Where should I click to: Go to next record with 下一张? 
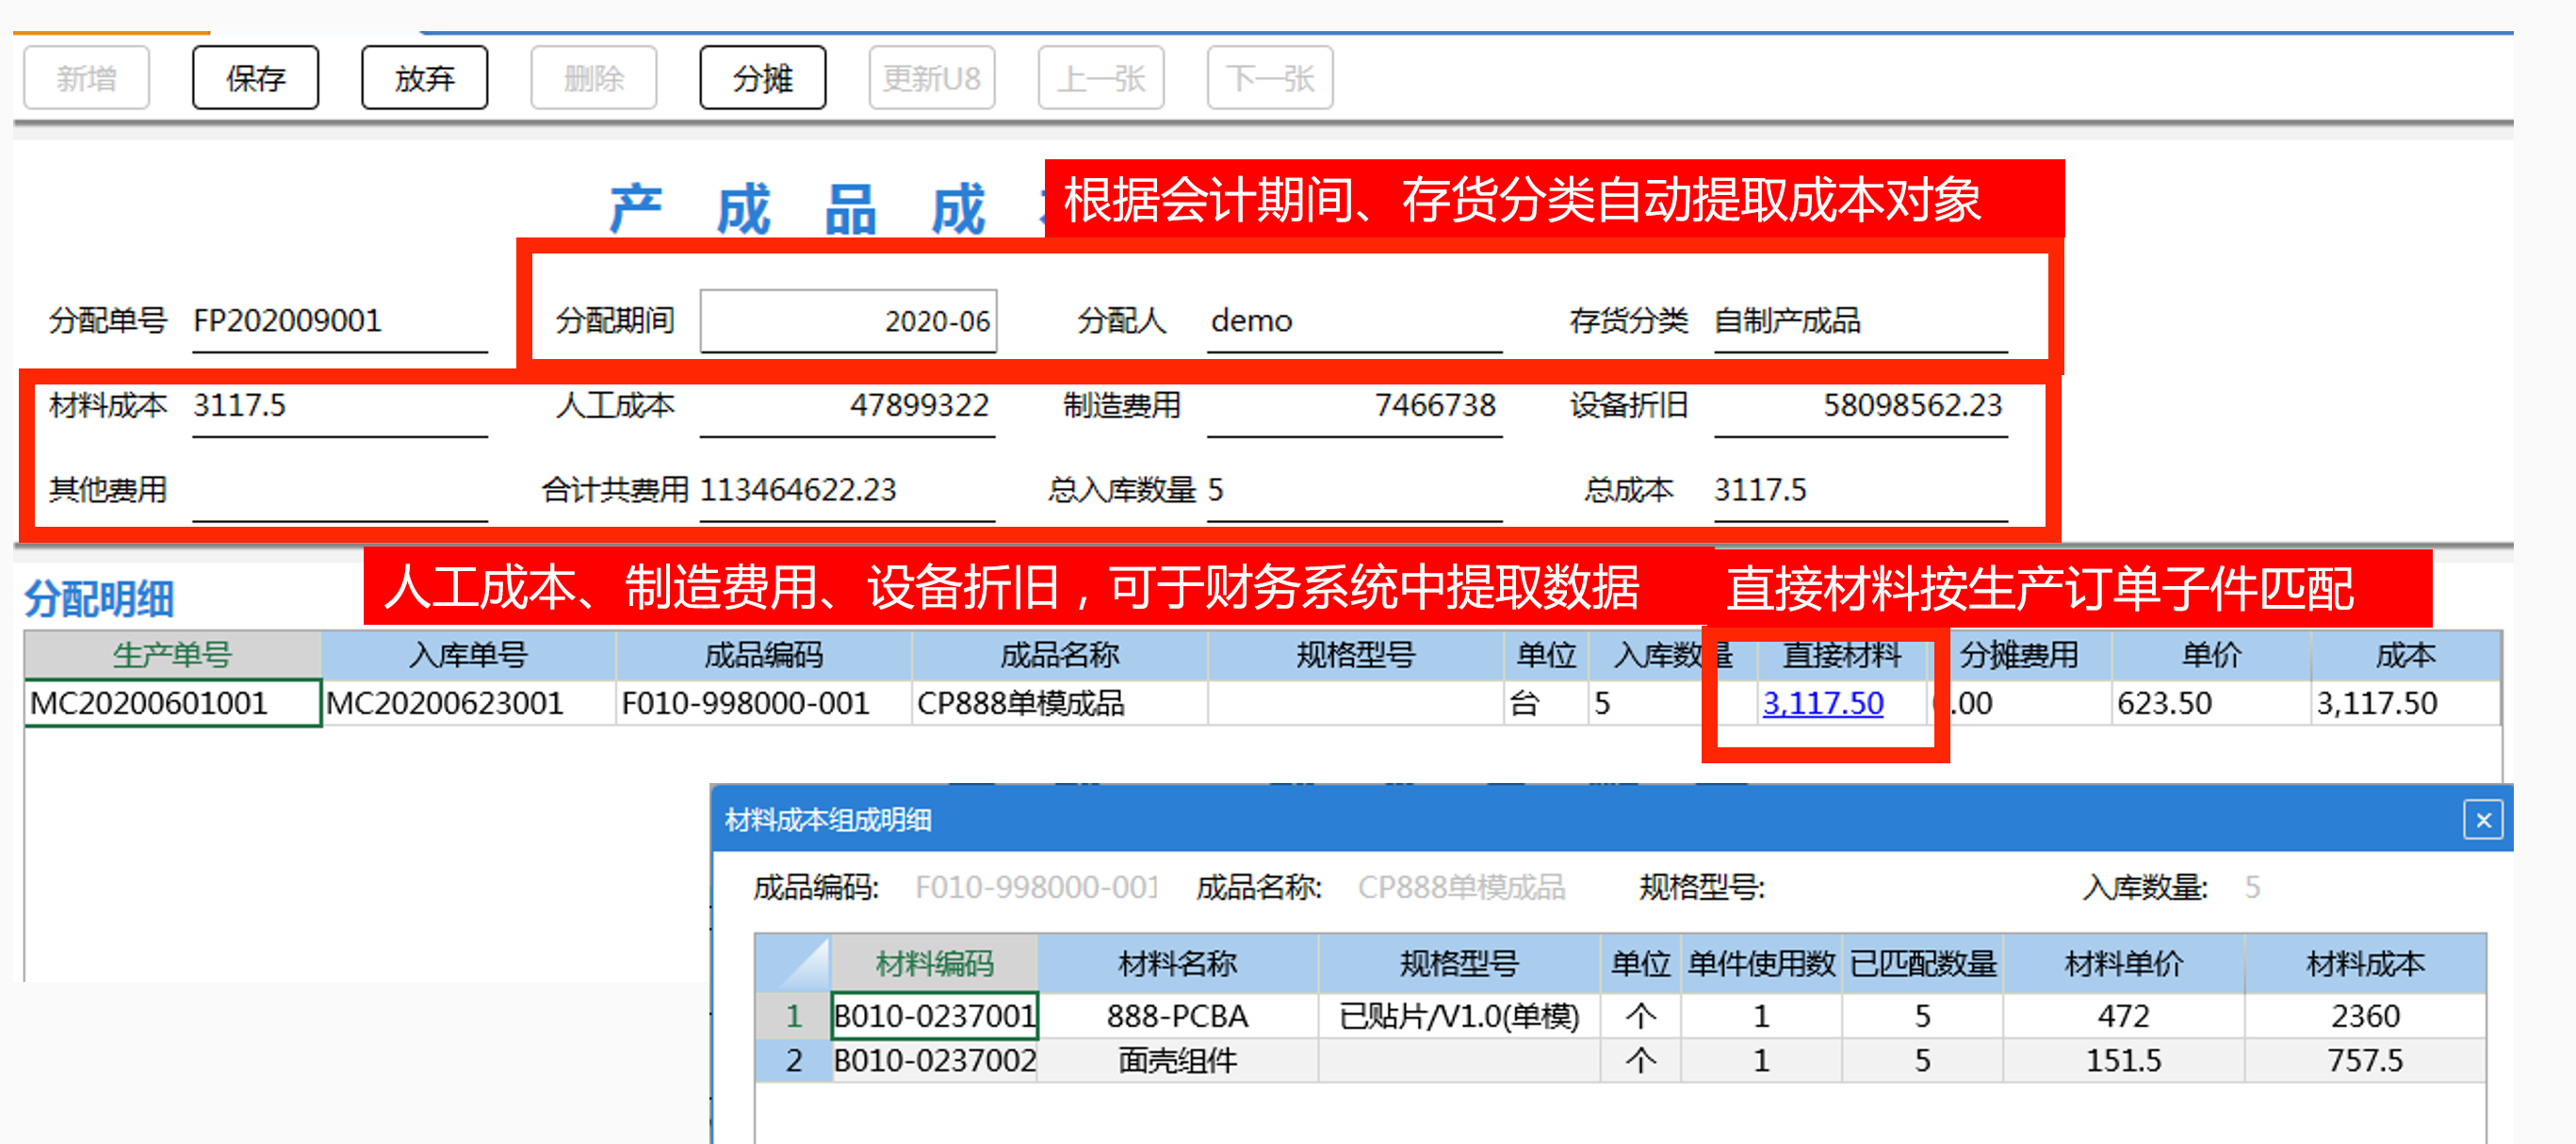1269,78
